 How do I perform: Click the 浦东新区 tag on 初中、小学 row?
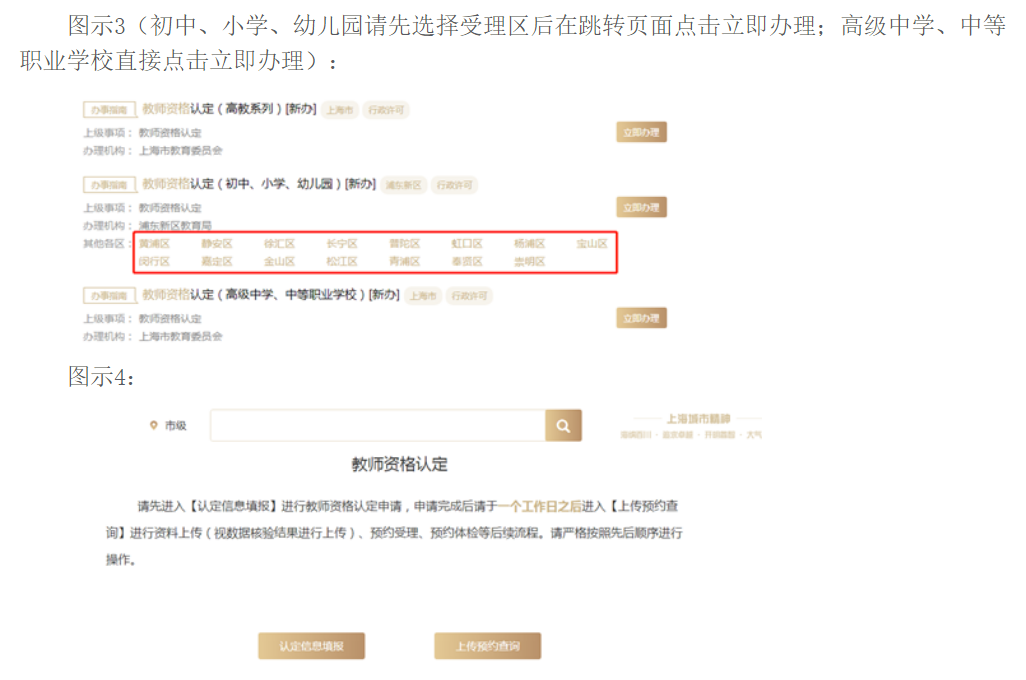click(403, 185)
